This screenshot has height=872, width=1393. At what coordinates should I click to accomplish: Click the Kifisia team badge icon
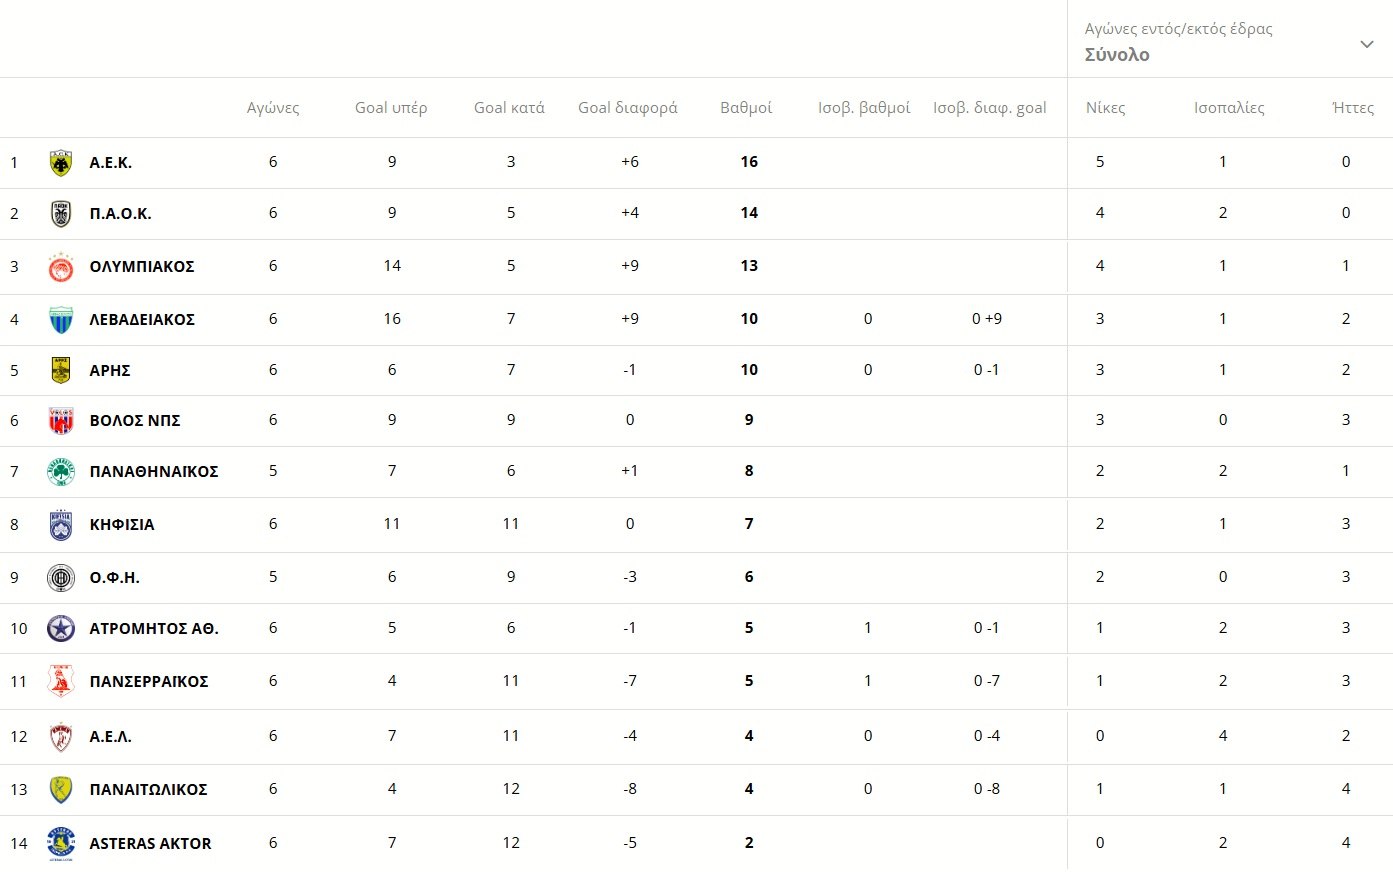[x=61, y=525]
